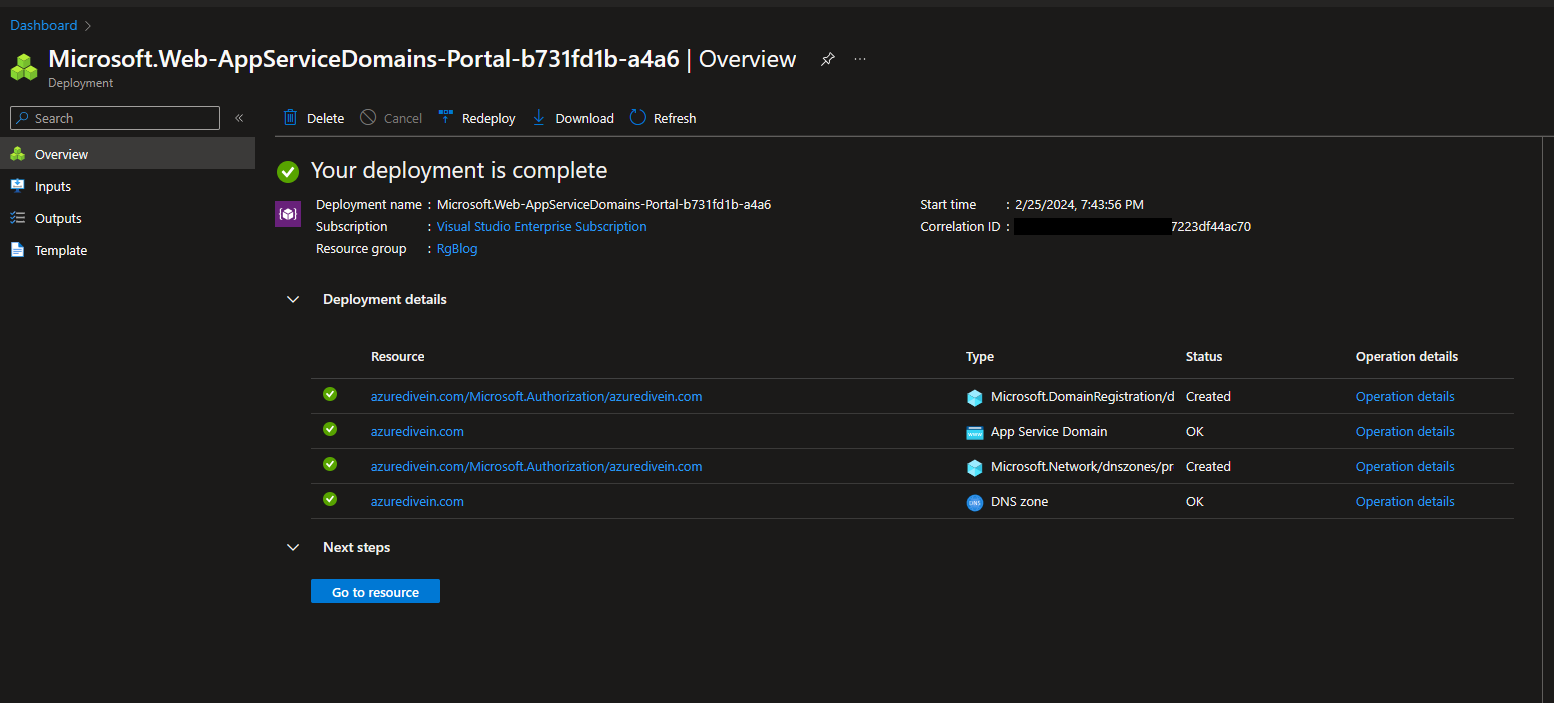Click the DNS zone type icon

pyautogui.click(x=975, y=502)
